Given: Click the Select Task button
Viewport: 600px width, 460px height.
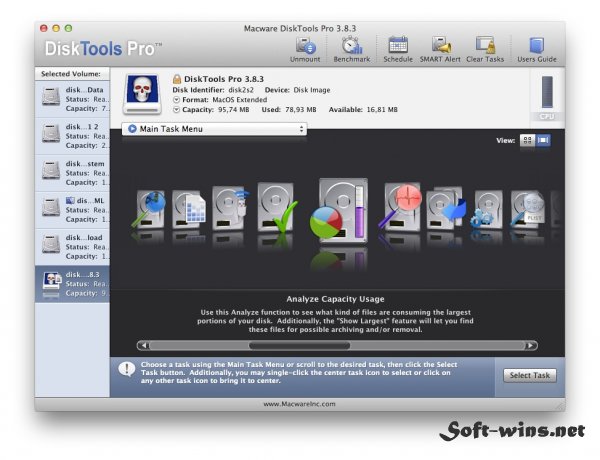Looking at the screenshot, I should point(530,375).
